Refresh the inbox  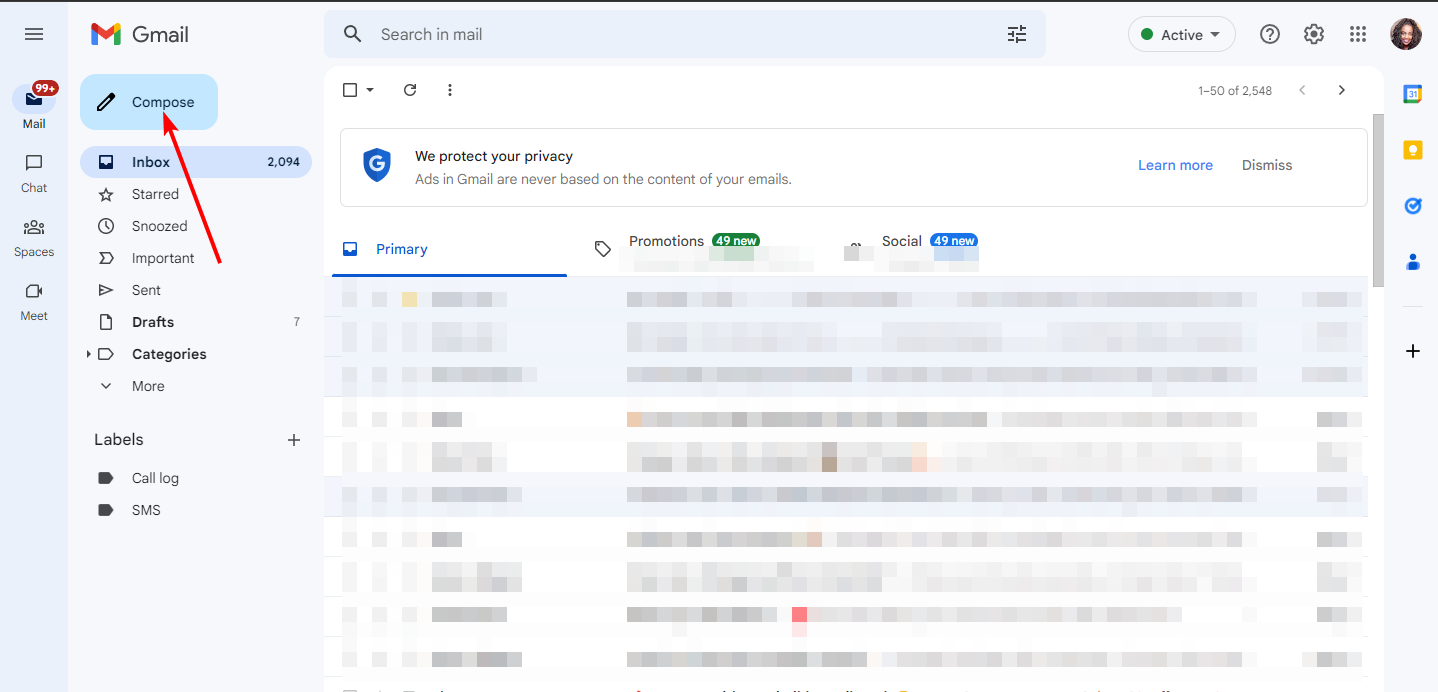pos(410,89)
